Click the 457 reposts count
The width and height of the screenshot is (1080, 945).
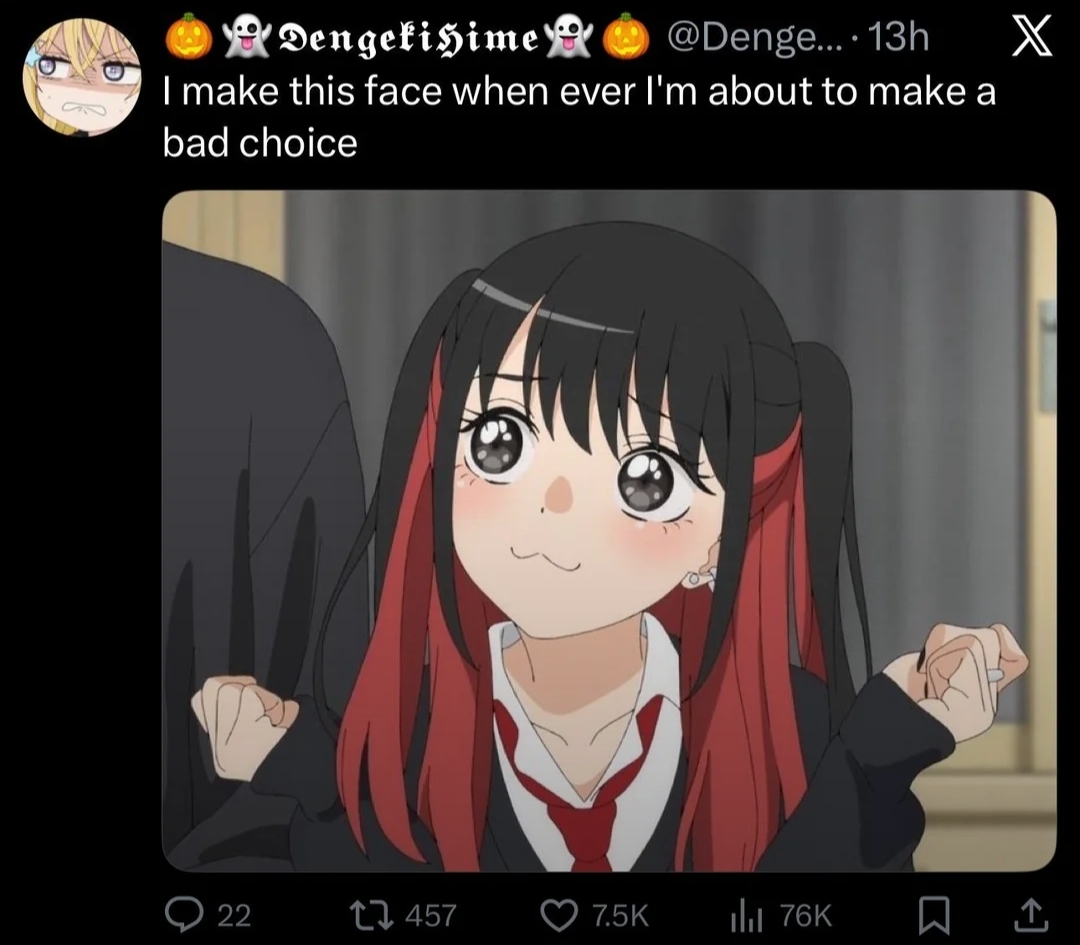coord(431,916)
